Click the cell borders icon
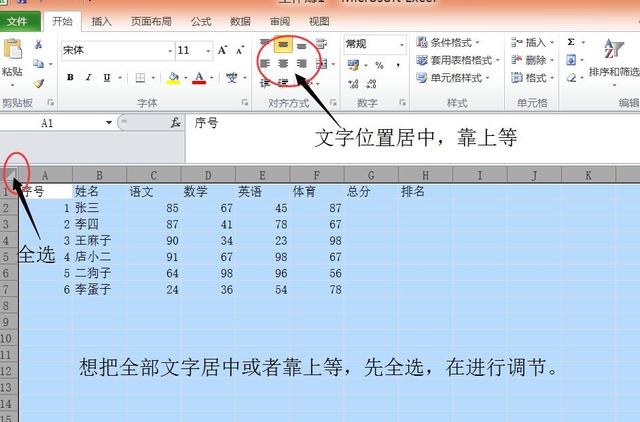The height and width of the screenshot is (422, 640). point(140,77)
